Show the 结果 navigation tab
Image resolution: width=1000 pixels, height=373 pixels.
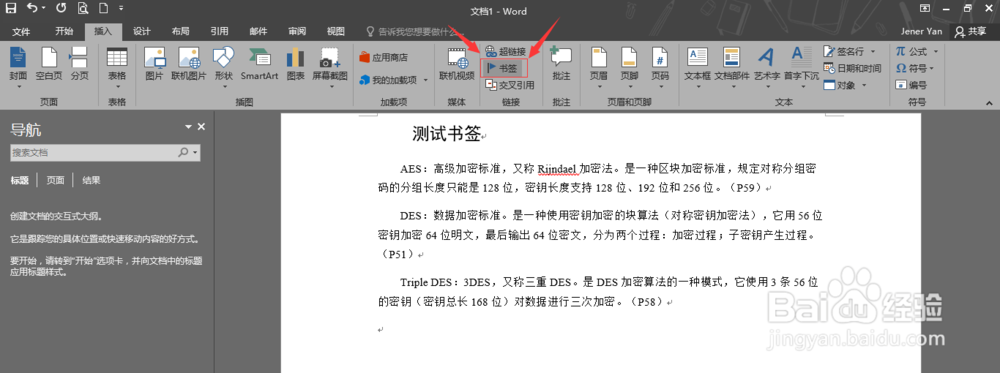pyautogui.click(x=91, y=180)
